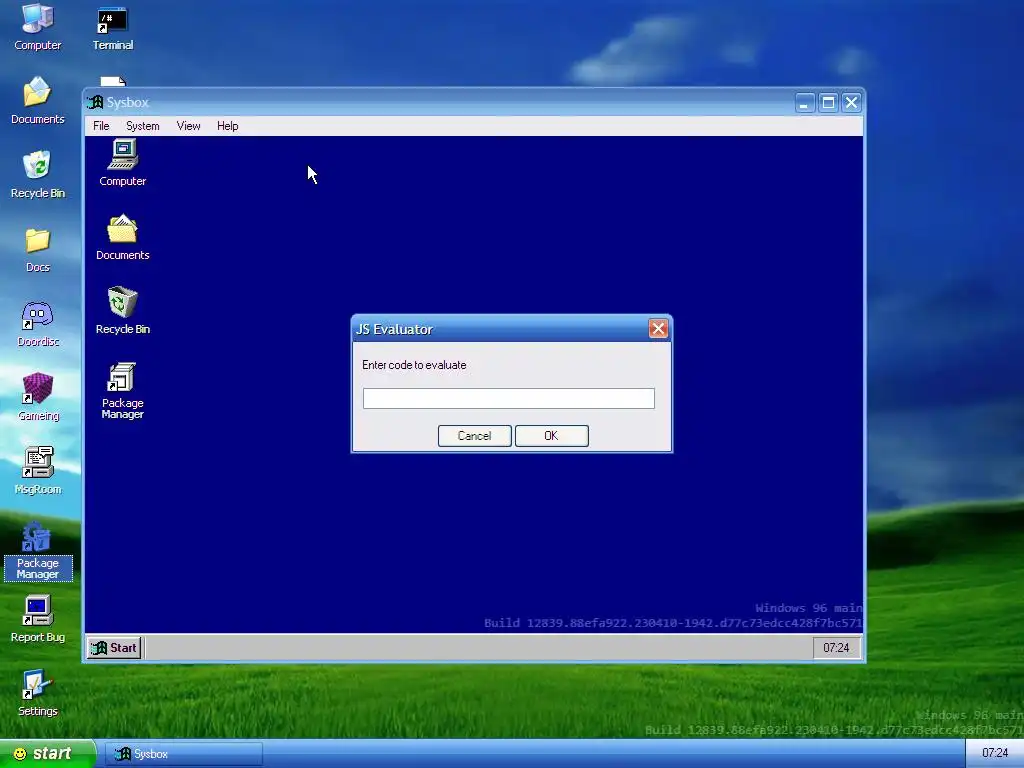The height and width of the screenshot is (768, 1024).
Task: Click the inner Sysbox Start button
Action: 115,648
